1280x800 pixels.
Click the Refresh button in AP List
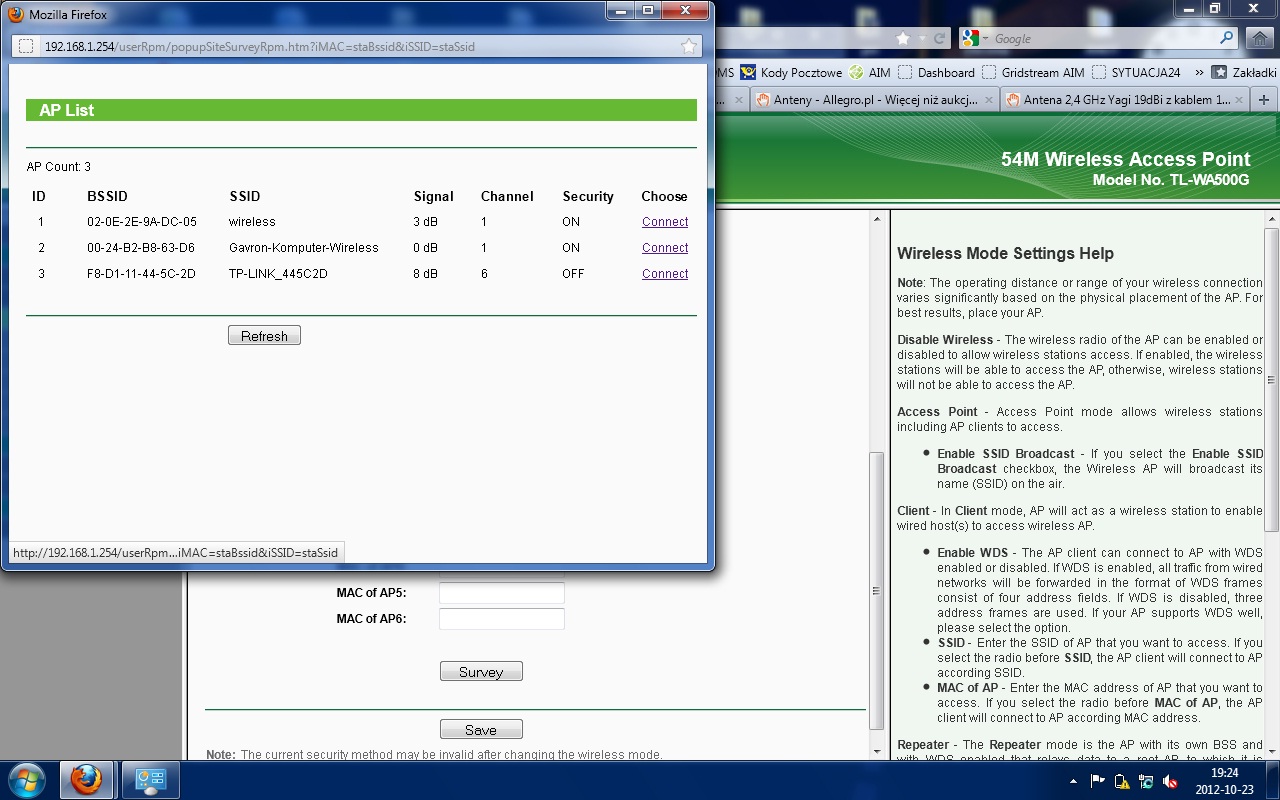point(264,336)
